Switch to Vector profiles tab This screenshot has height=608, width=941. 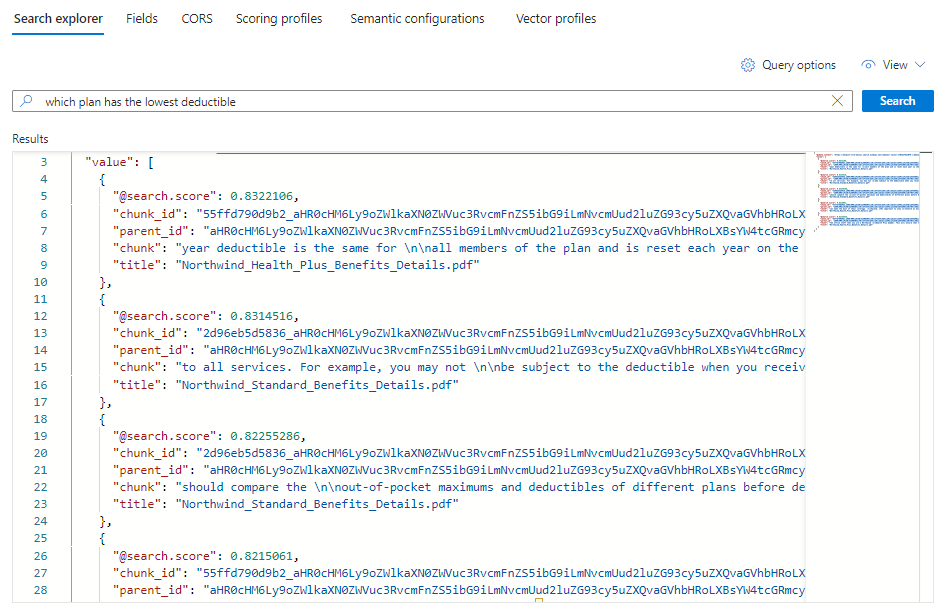[x=556, y=19]
